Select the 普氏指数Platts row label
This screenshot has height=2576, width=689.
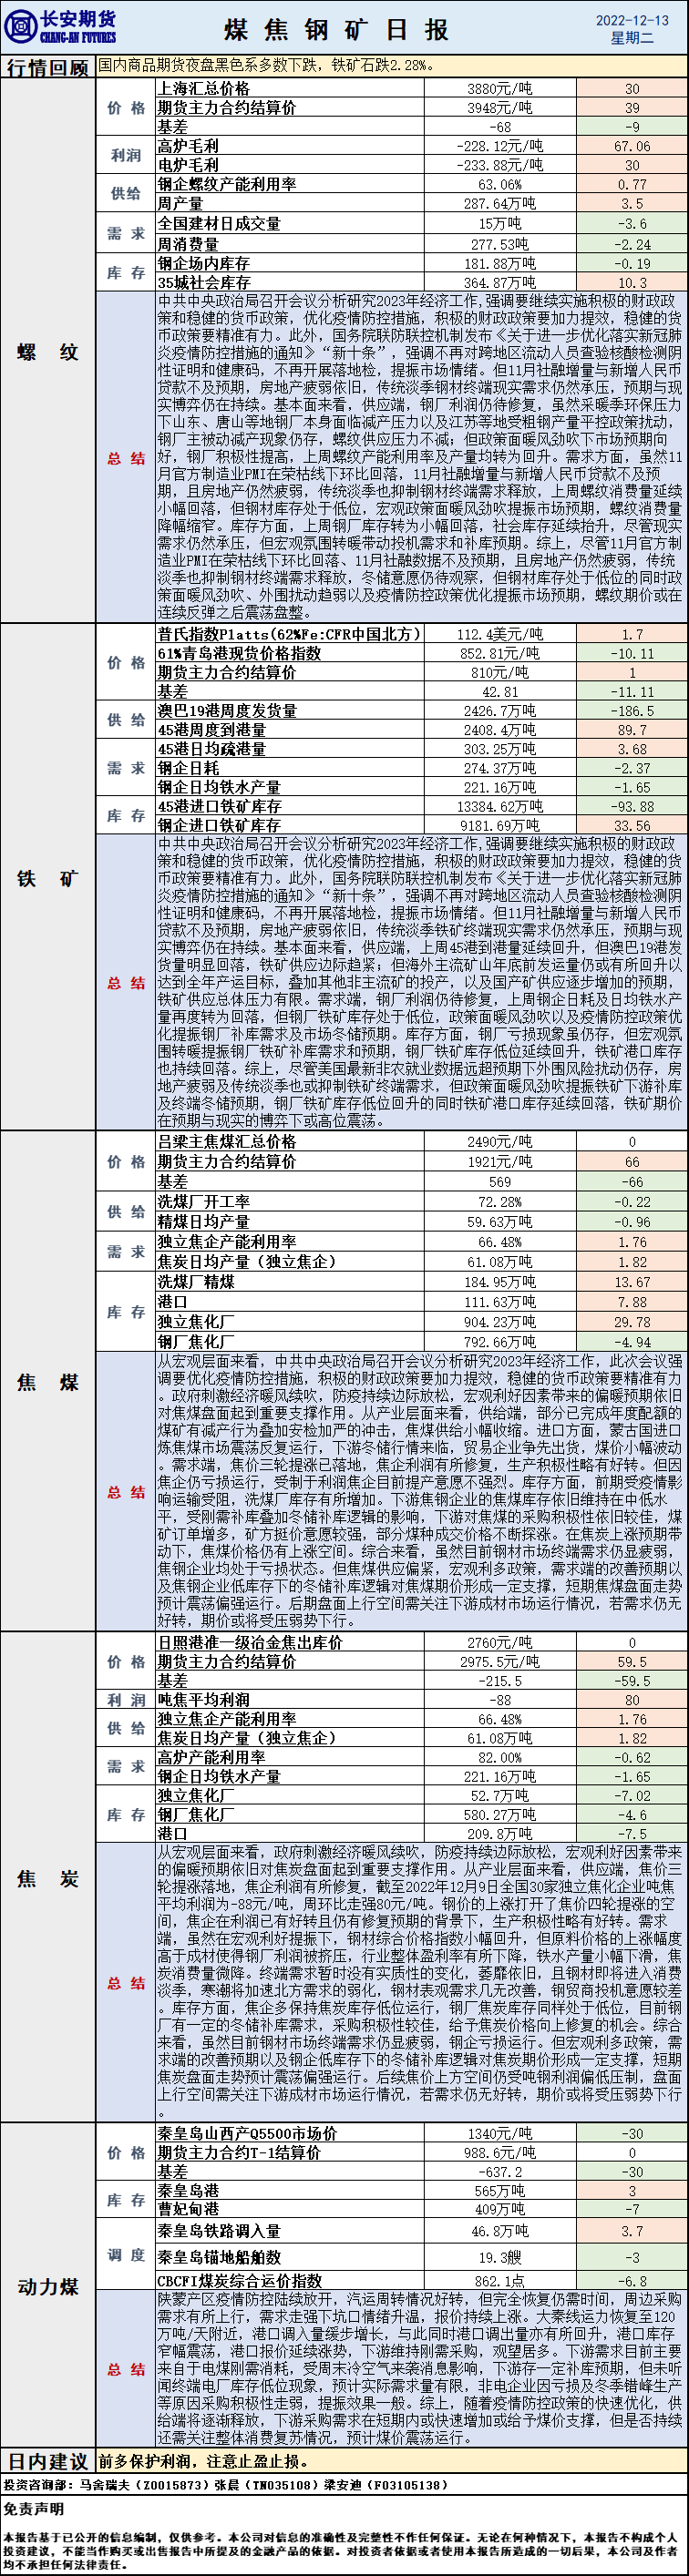[x=288, y=634]
